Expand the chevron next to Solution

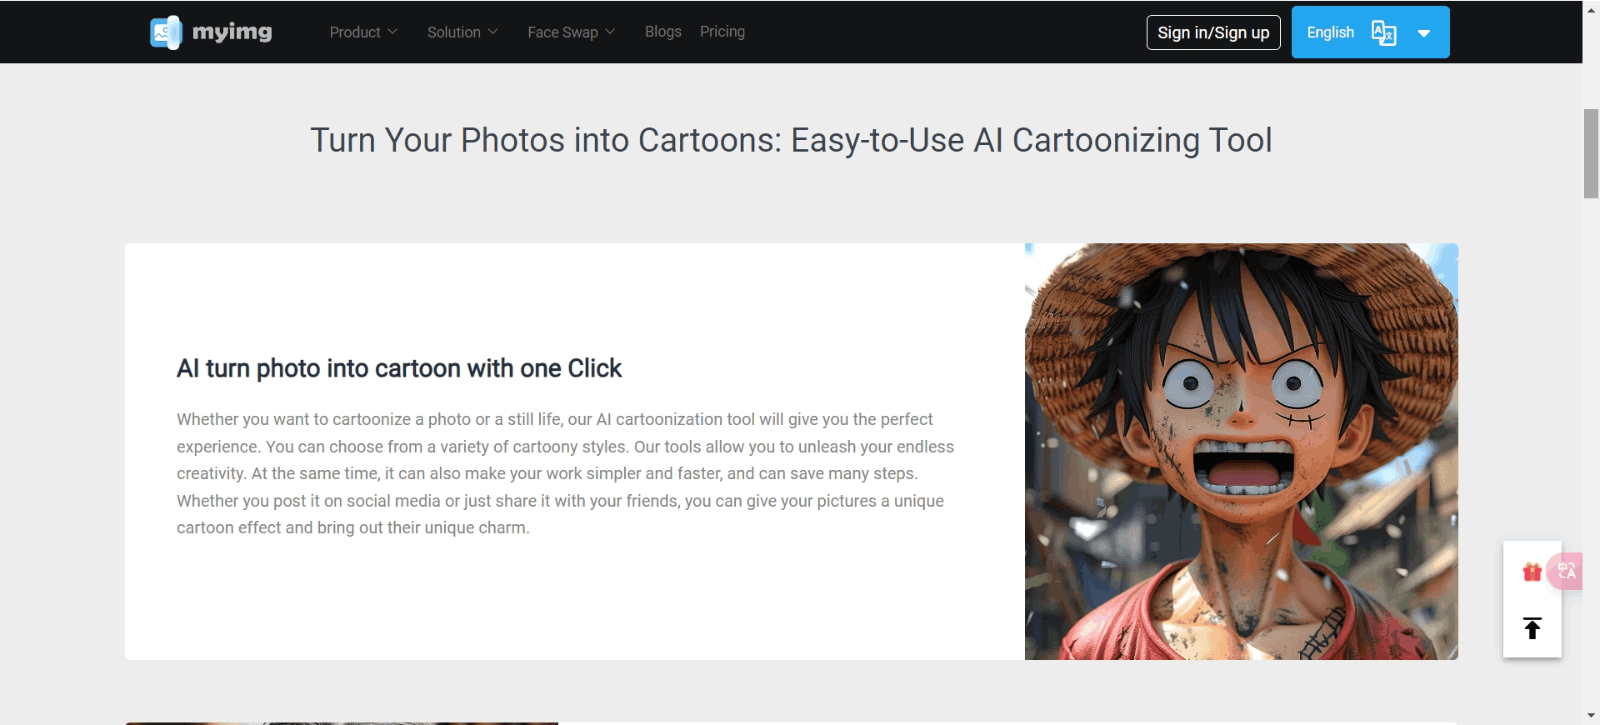(493, 32)
